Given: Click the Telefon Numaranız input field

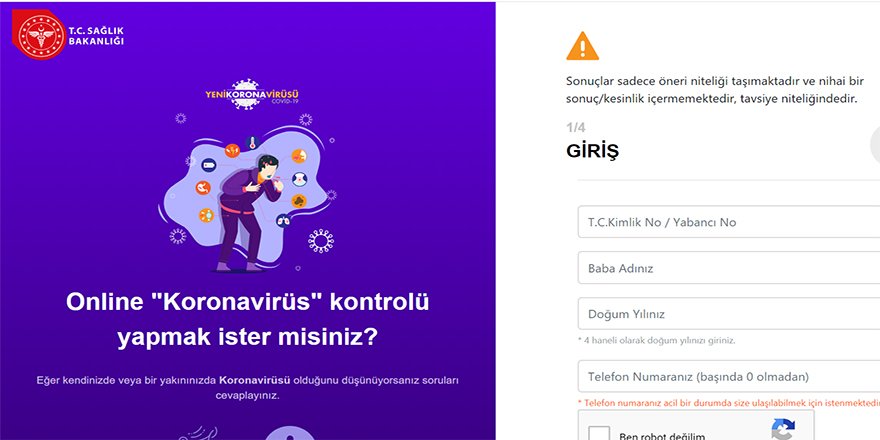Looking at the screenshot, I should [x=729, y=377].
